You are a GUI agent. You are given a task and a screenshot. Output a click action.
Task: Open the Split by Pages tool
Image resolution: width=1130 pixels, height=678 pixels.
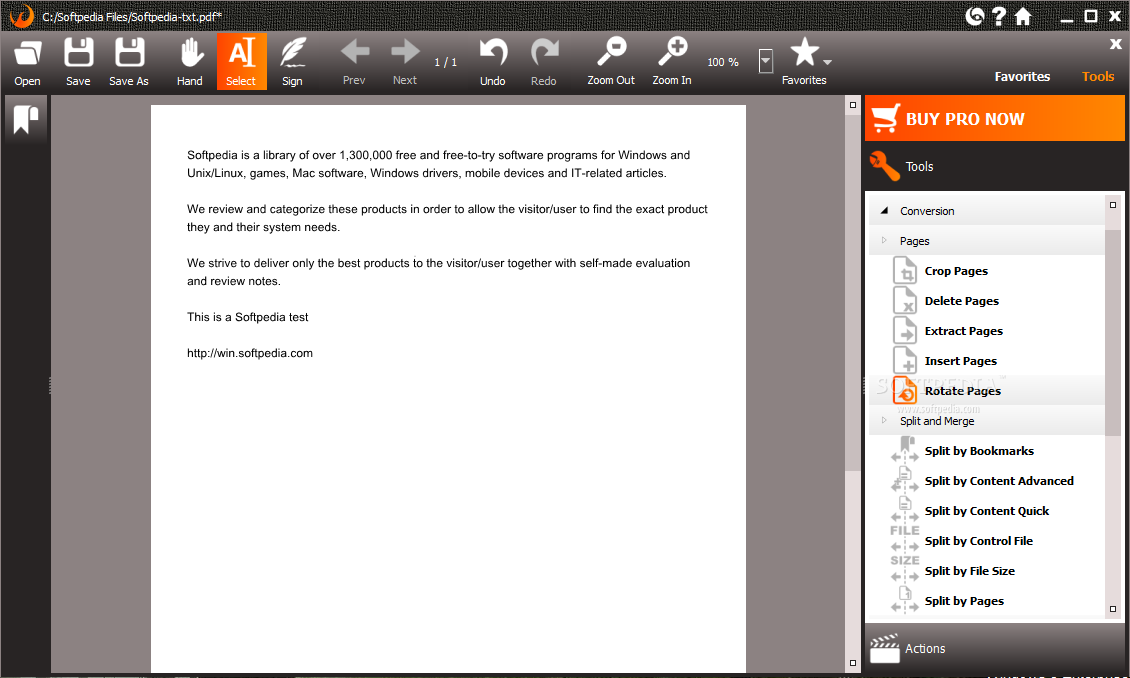tap(986, 601)
